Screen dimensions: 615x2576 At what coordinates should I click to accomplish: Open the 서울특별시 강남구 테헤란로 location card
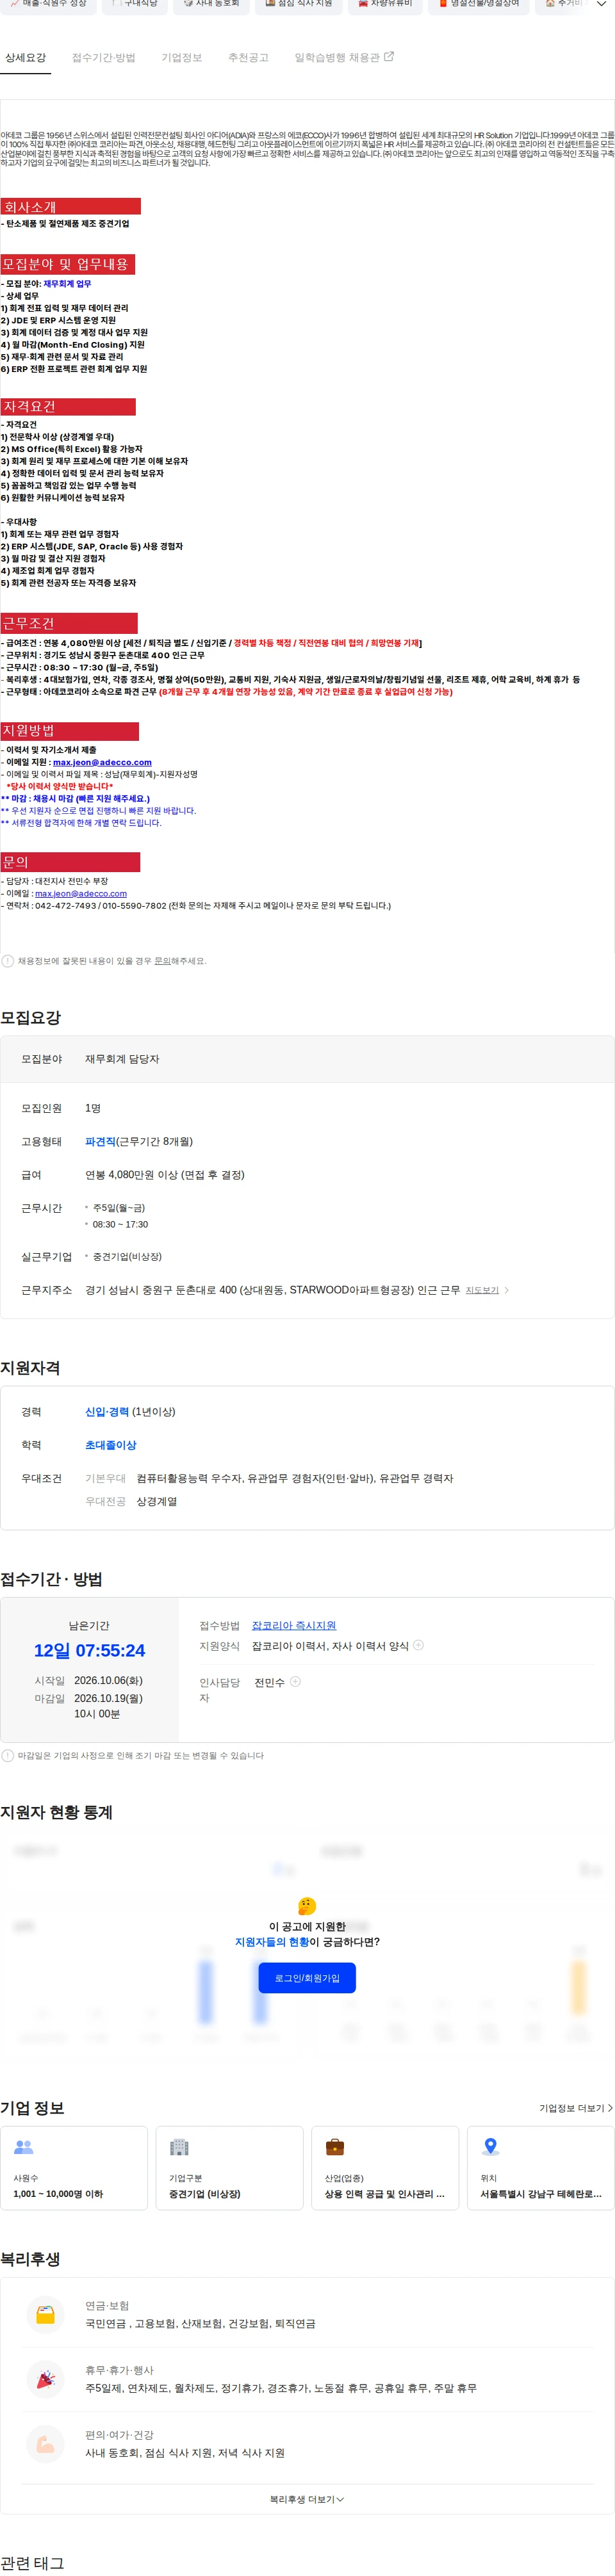click(x=541, y=2168)
